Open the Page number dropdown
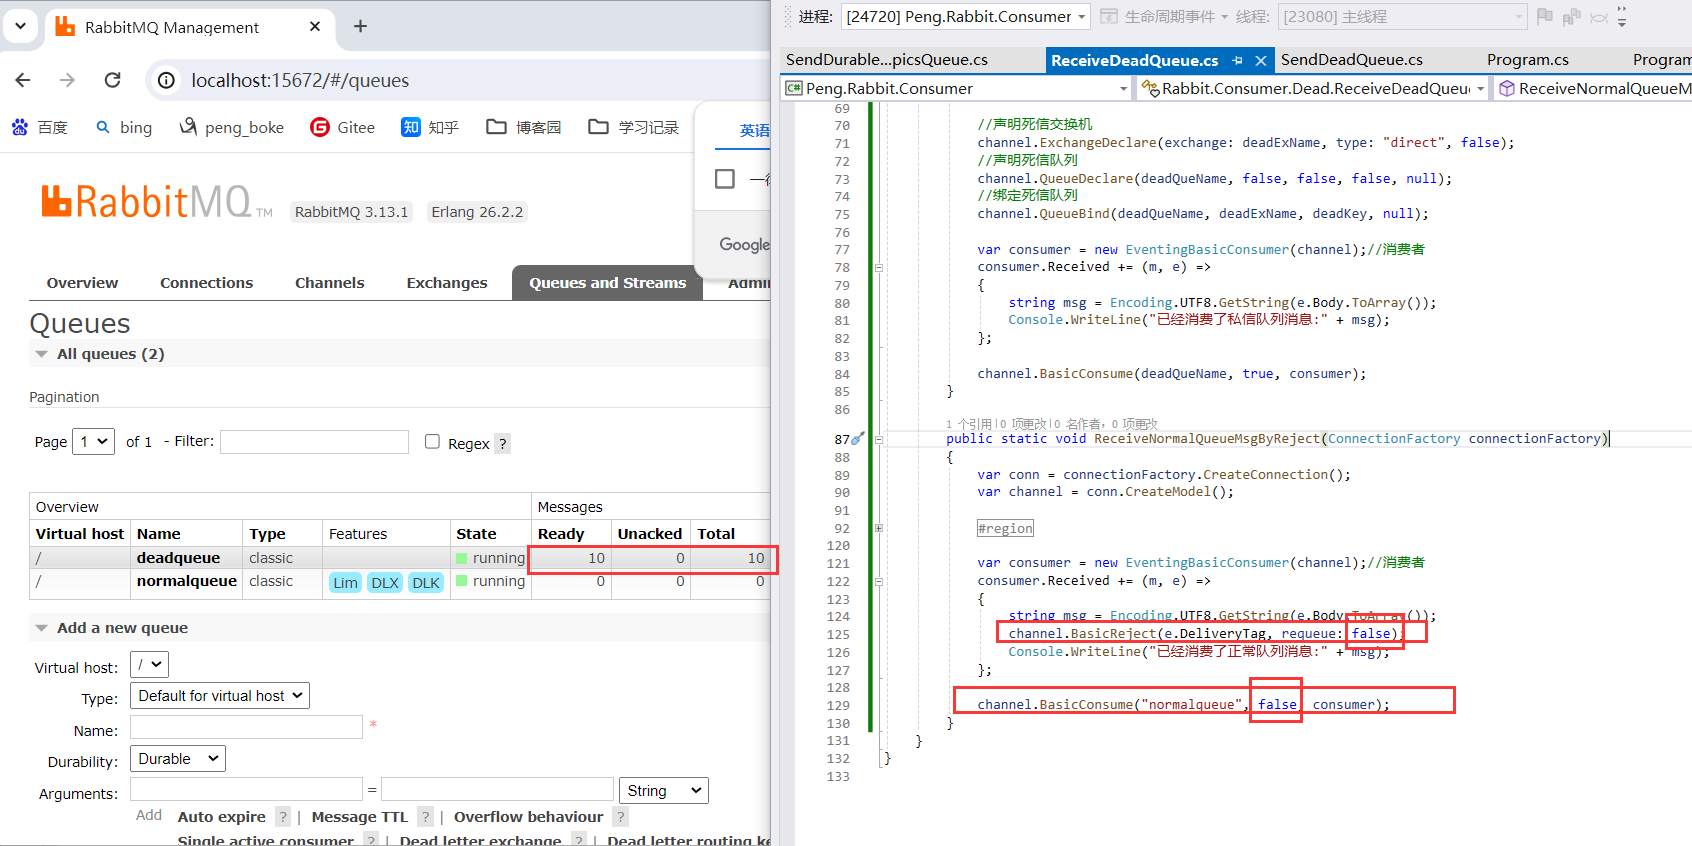 click(94, 441)
